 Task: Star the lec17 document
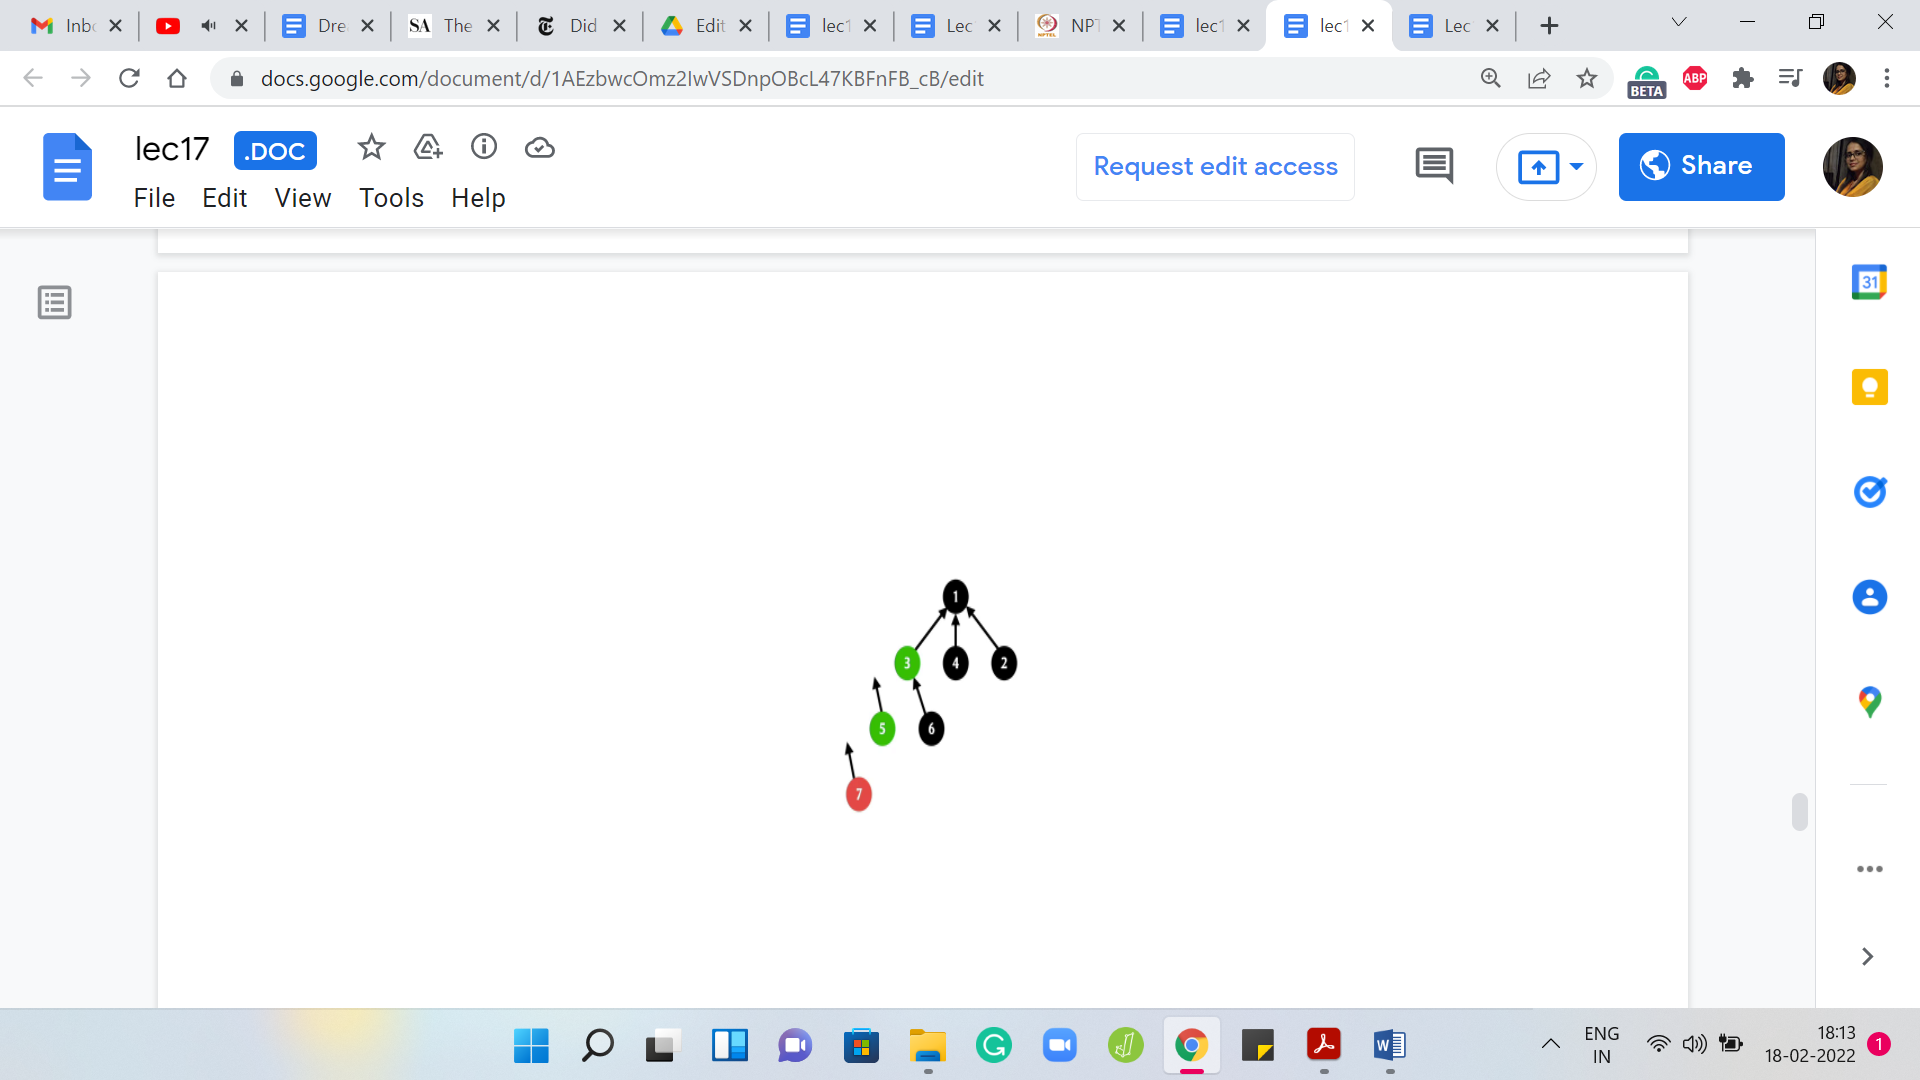pyautogui.click(x=371, y=148)
